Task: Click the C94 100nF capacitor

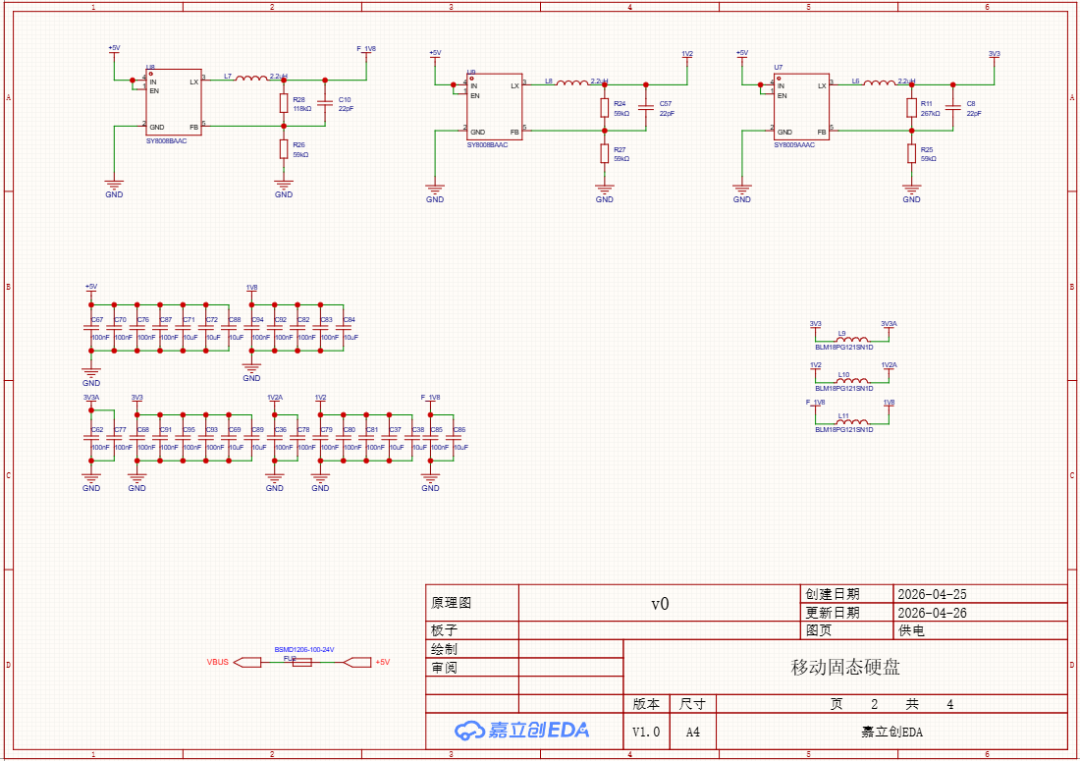Action: [x=252, y=328]
